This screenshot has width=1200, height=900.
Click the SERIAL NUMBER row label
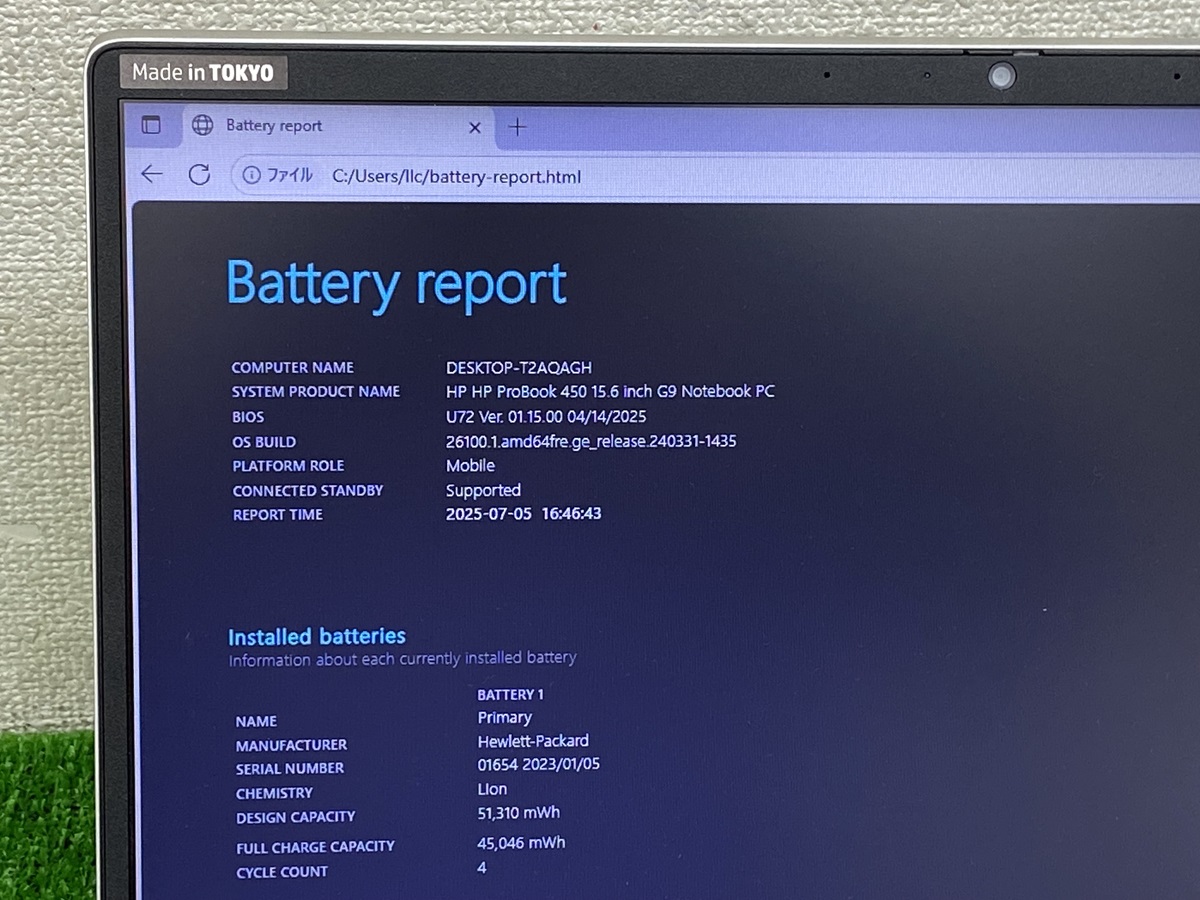click(x=290, y=769)
